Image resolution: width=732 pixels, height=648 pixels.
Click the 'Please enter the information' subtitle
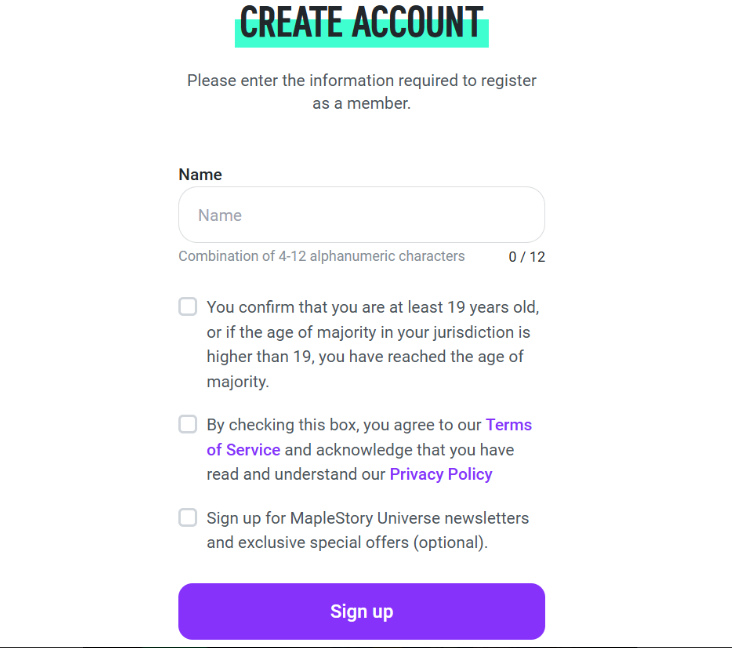[361, 80]
